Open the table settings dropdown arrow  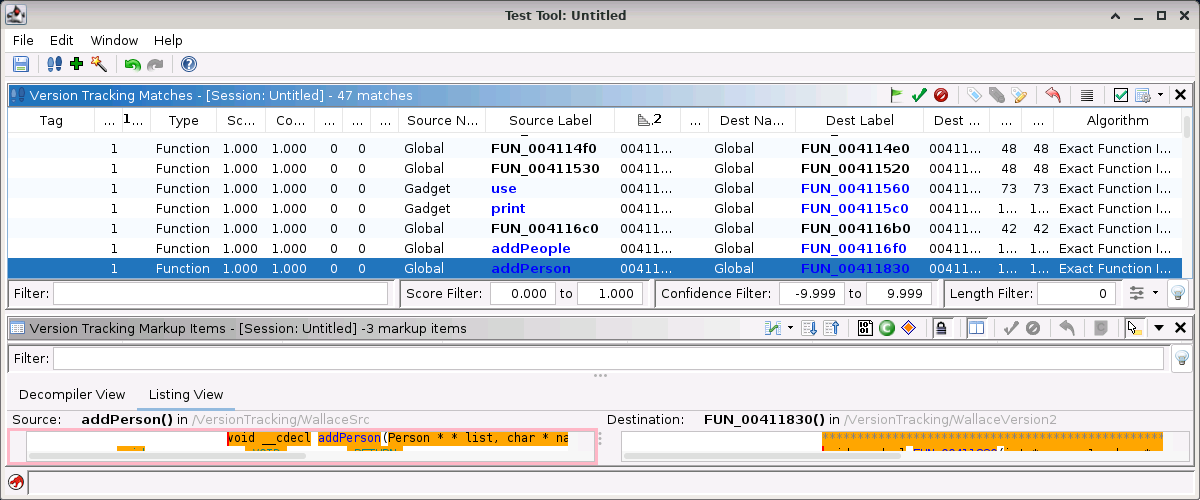(x=1160, y=95)
